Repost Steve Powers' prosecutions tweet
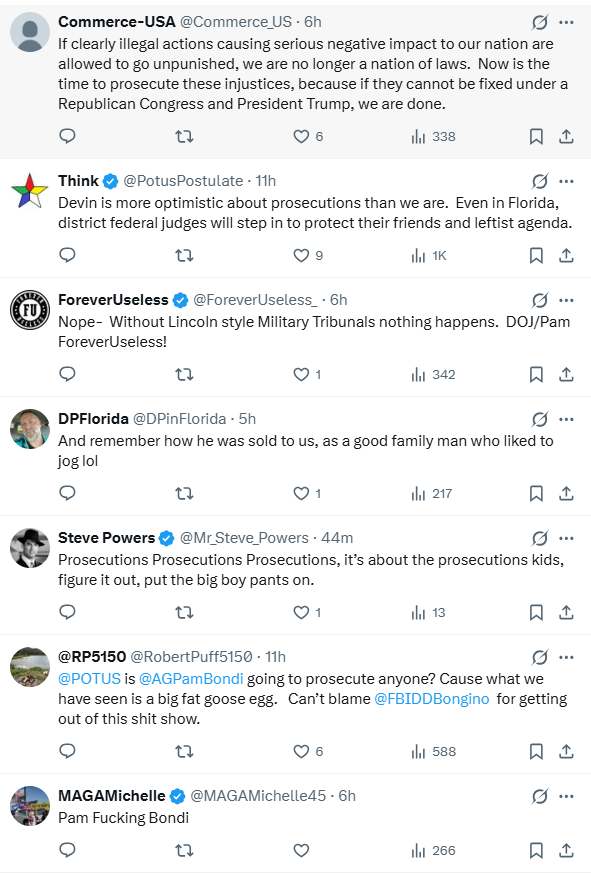Viewport: 591px width, 874px height. [184, 612]
